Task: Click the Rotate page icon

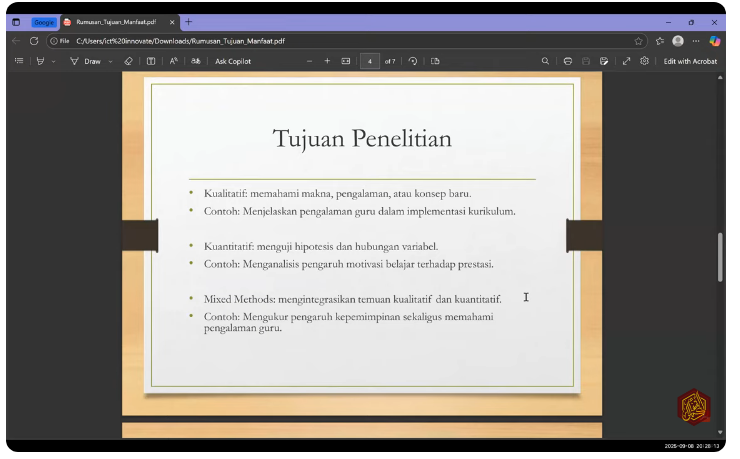Action: (413, 61)
